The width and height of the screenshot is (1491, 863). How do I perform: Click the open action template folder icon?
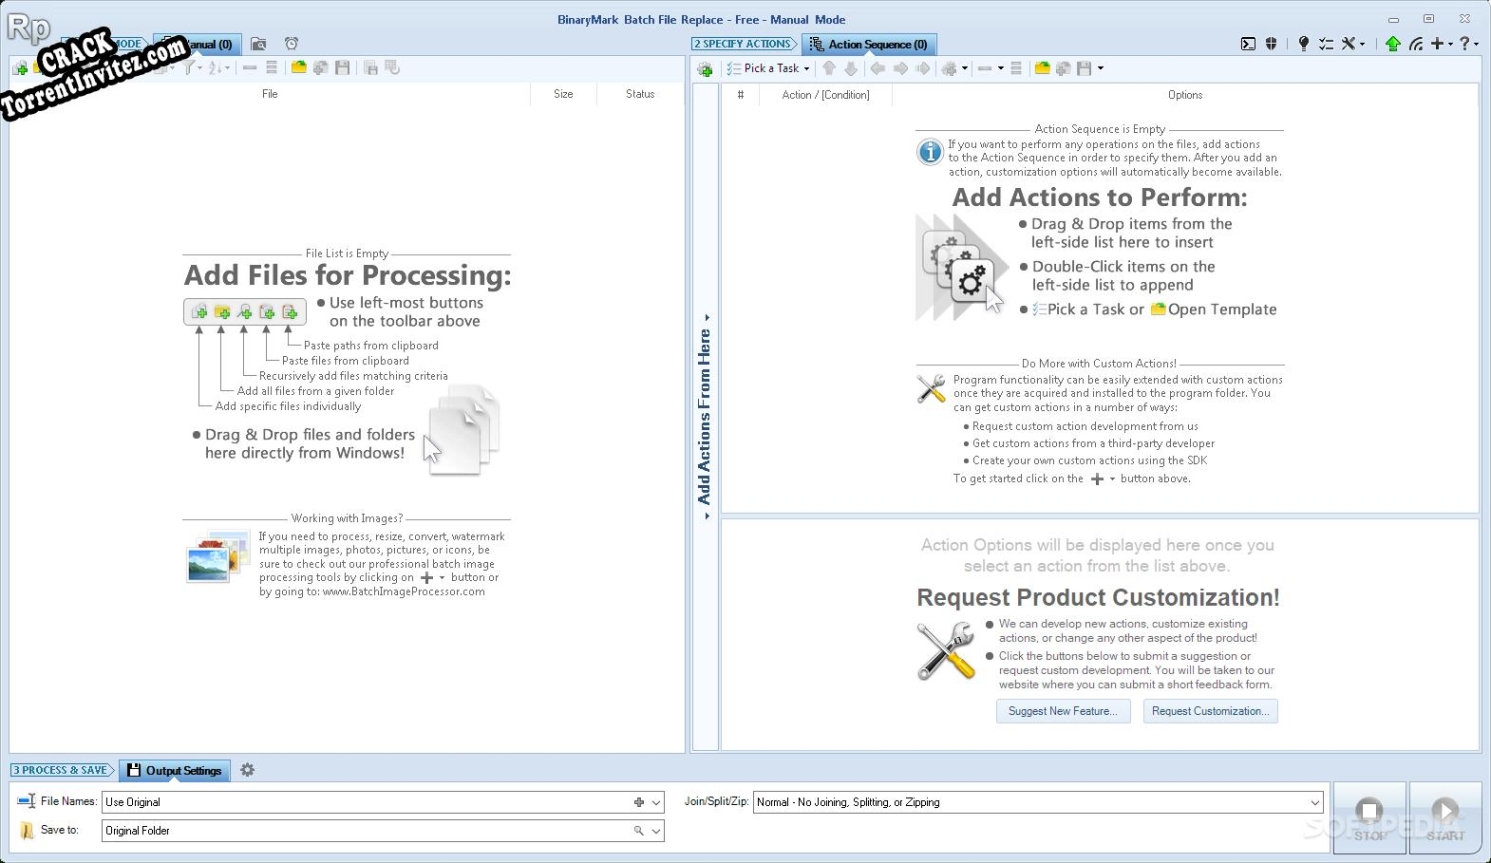click(x=1042, y=69)
